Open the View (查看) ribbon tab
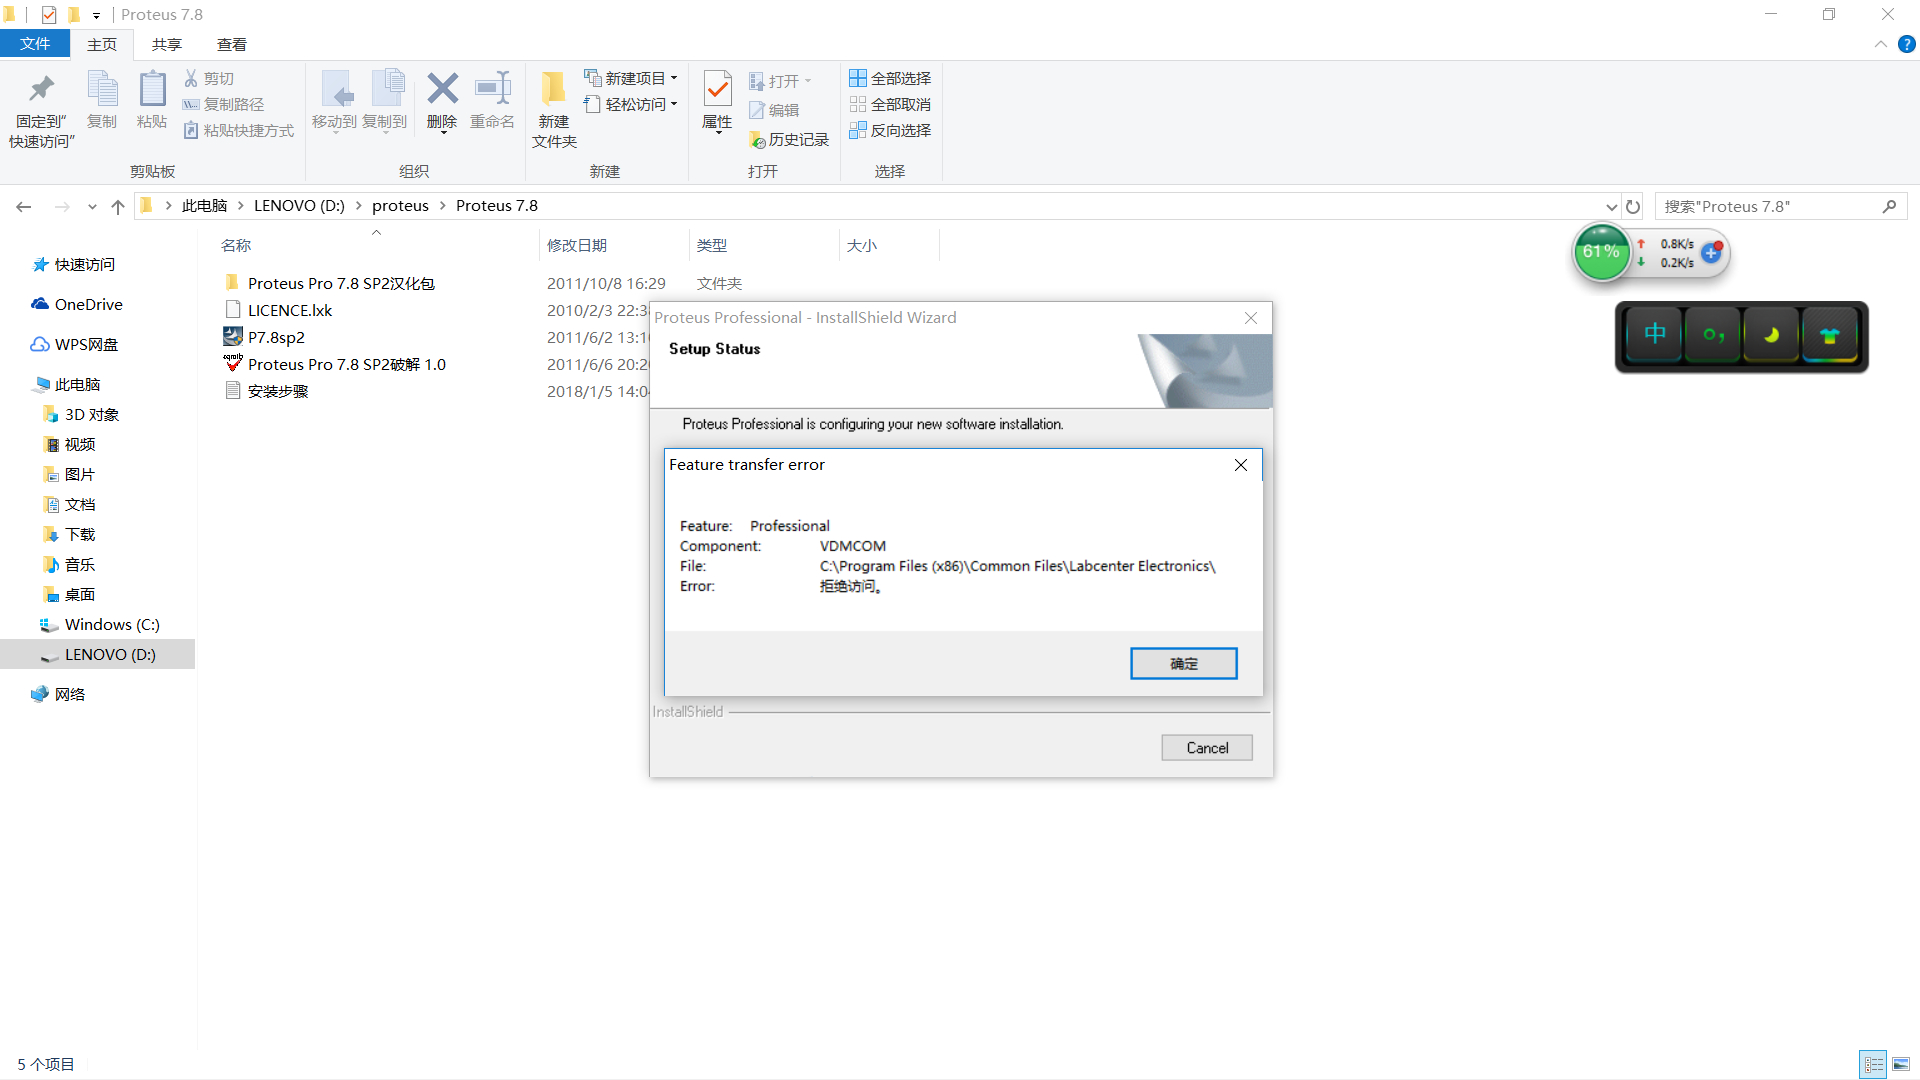The width and height of the screenshot is (1920, 1080). [231, 44]
